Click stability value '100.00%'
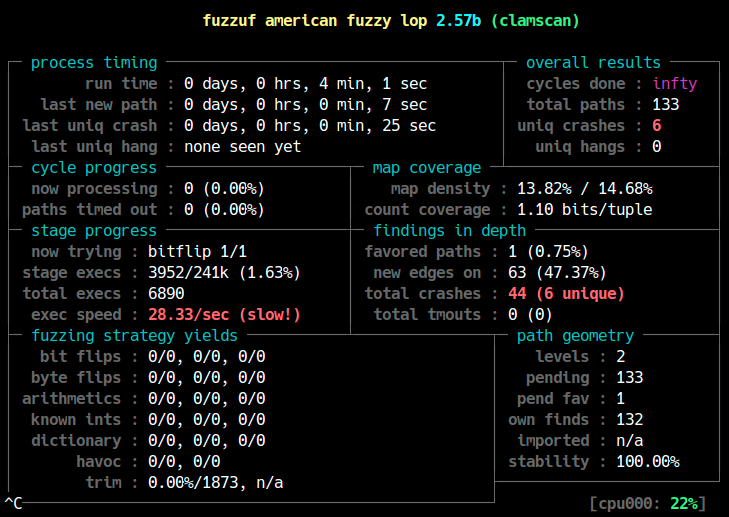 pyautogui.click(x=648, y=462)
